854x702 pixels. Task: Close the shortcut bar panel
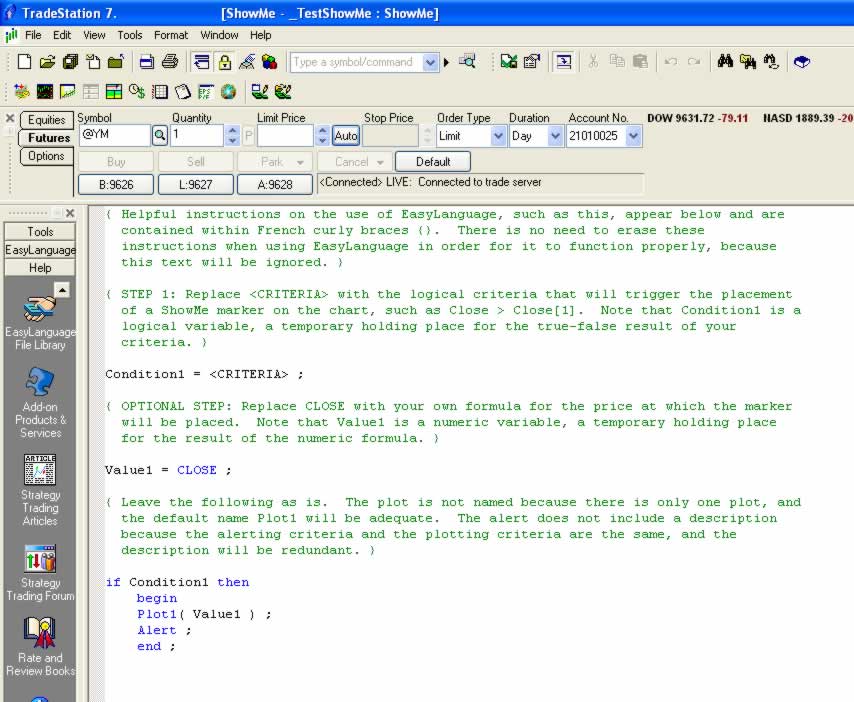(x=70, y=213)
